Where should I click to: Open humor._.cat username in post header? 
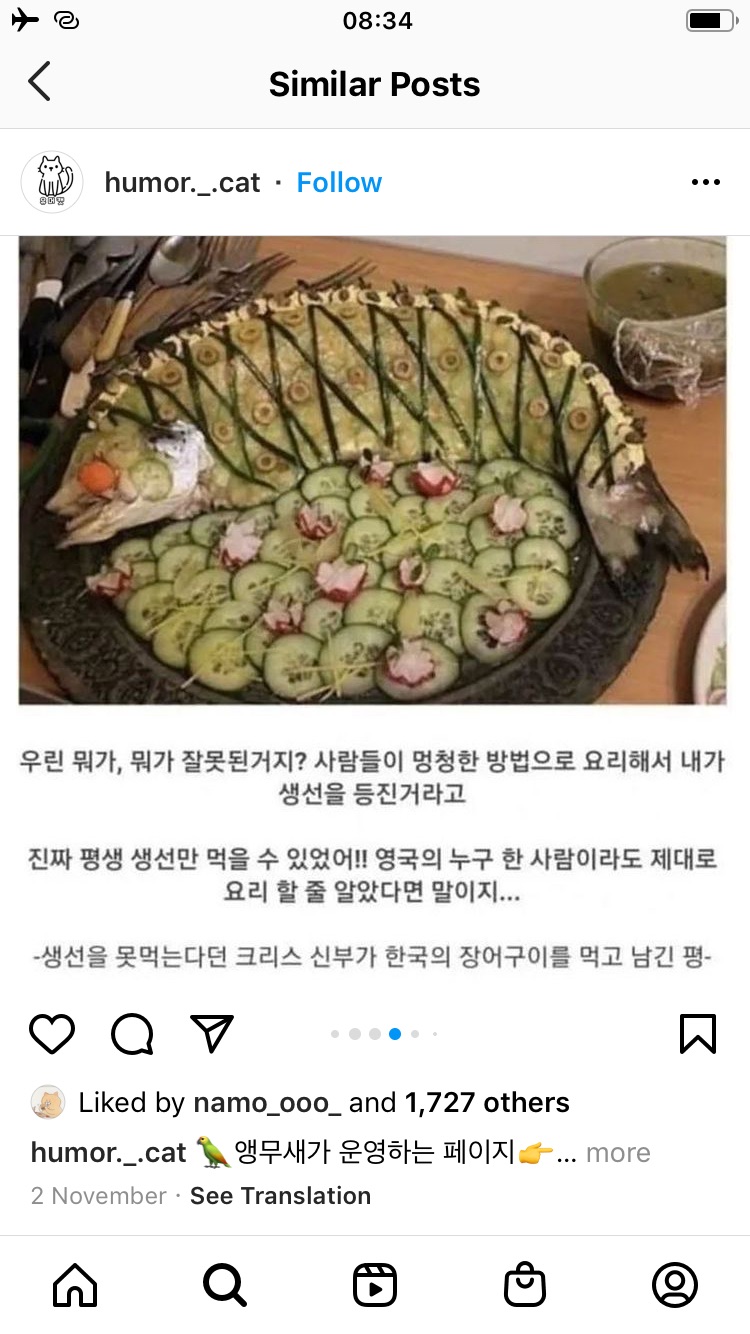[182, 182]
